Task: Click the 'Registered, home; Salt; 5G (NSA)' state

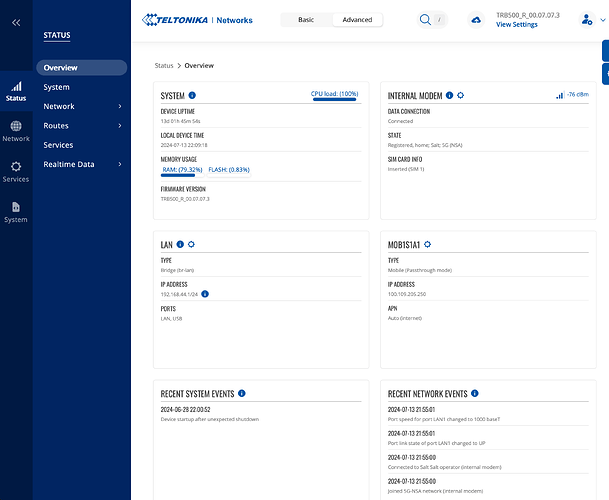Action: pos(425,145)
